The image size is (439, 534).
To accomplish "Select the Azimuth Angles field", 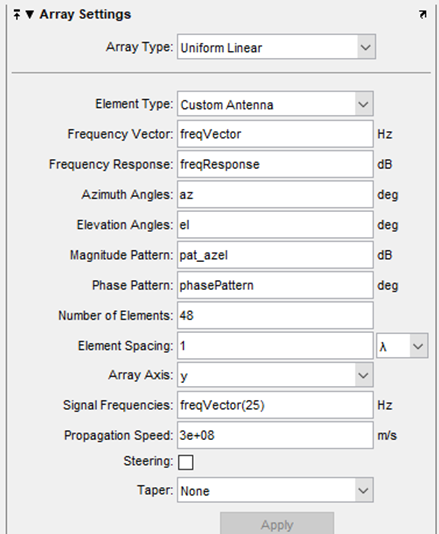I will coord(275,194).
